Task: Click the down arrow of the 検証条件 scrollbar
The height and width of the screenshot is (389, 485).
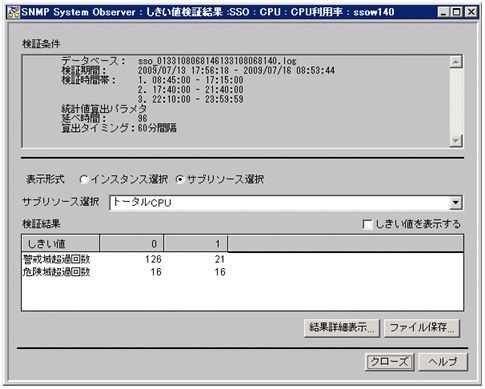Action: 456,141
